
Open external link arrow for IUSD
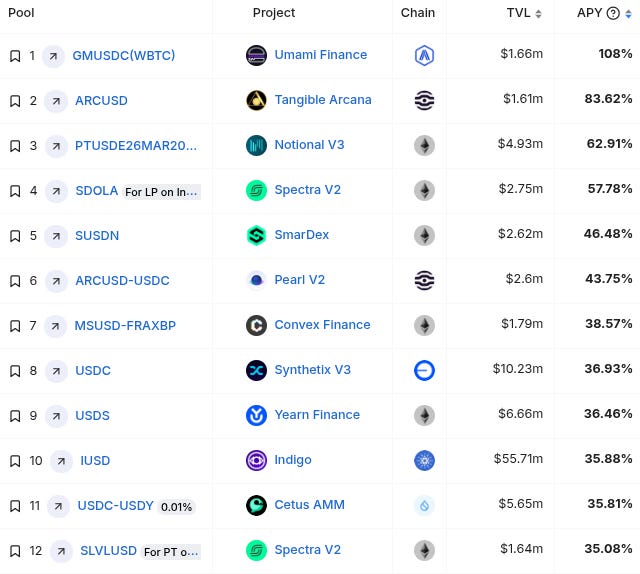(61, 461)
